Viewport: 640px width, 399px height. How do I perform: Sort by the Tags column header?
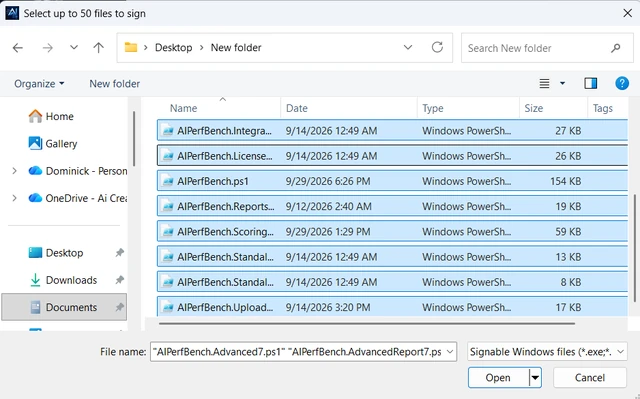[x=603, y=109]
